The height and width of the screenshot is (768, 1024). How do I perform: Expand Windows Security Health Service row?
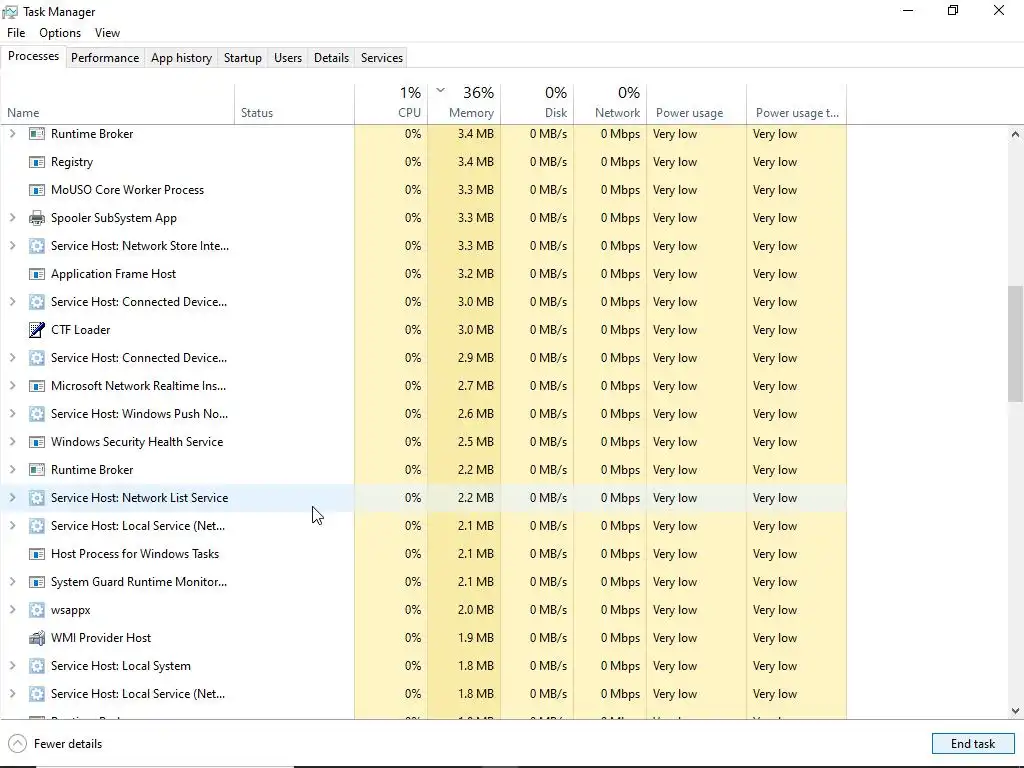point(12,442)
